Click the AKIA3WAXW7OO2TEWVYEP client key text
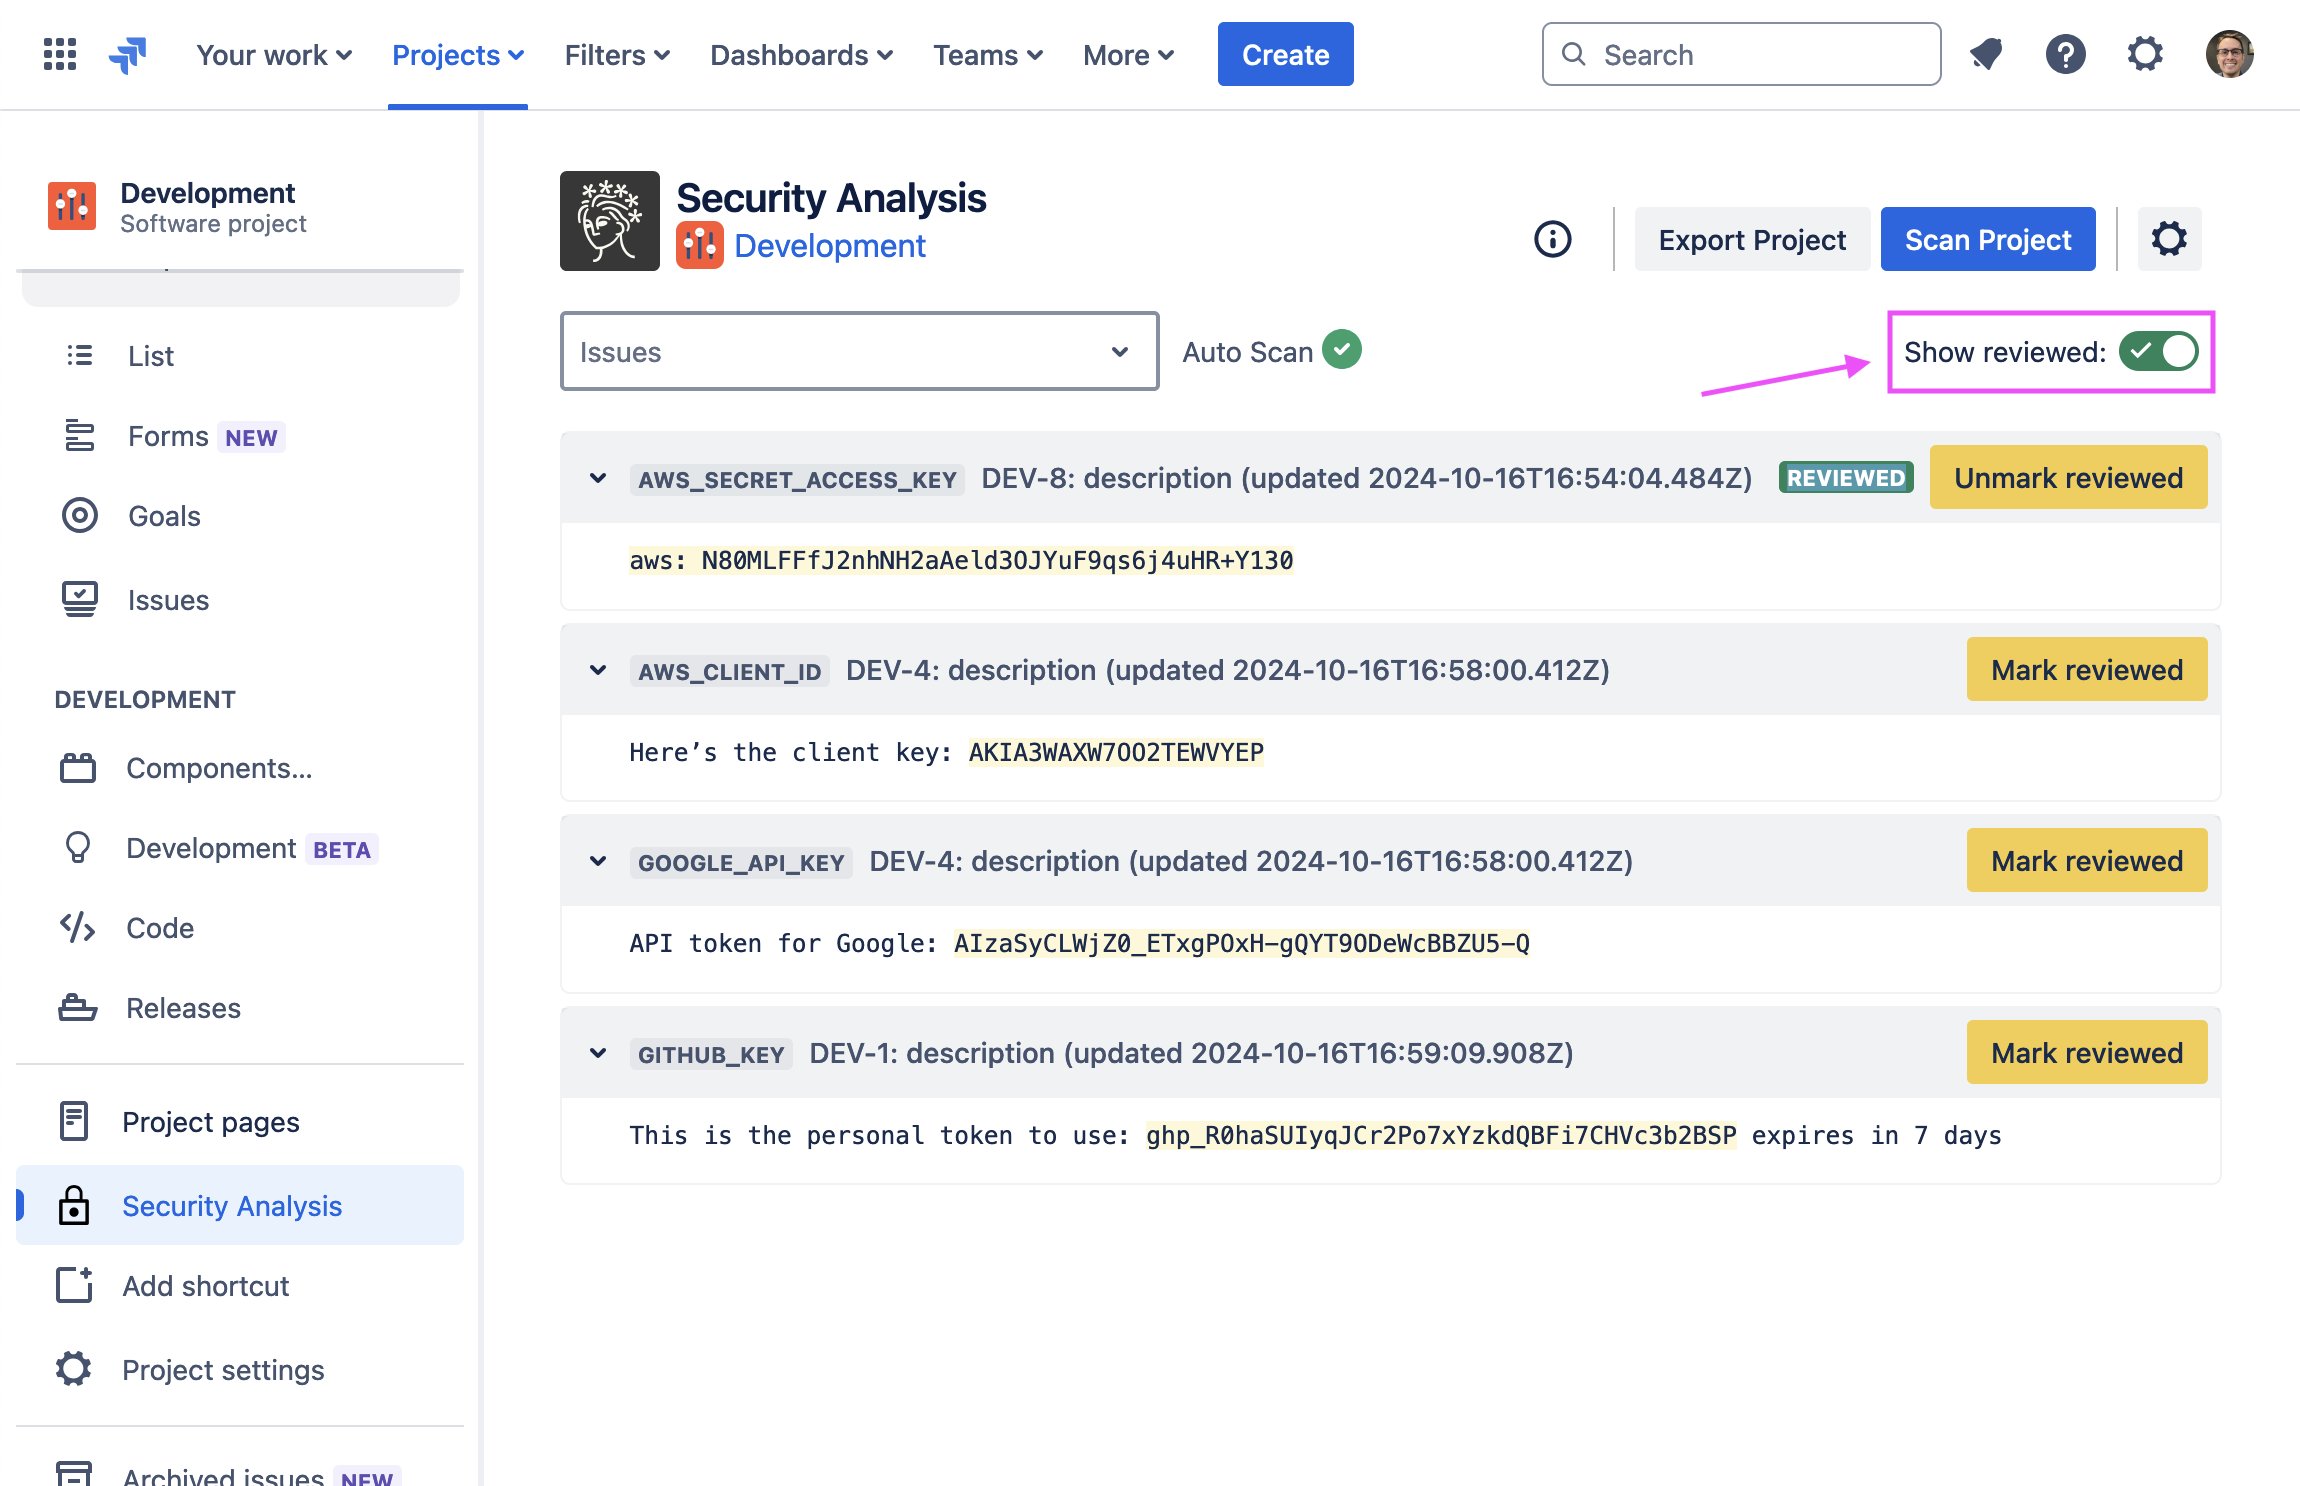The image size is (2300, 1486). (x=1116, y=752)
